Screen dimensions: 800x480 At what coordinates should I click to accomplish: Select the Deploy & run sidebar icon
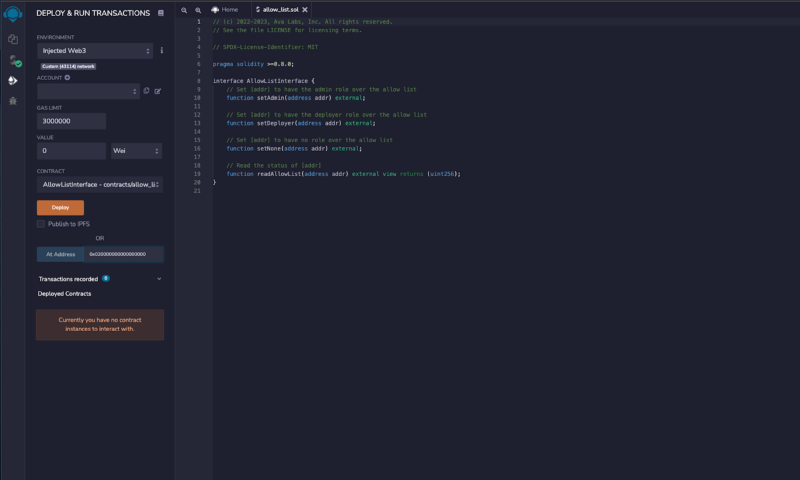tap(13, 81)
